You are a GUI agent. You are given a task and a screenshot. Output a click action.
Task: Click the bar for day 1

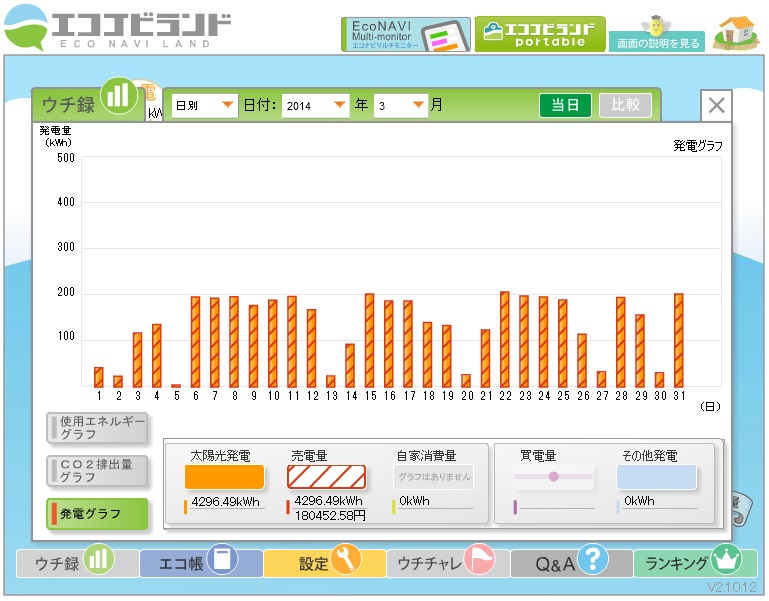coord(99,377)
